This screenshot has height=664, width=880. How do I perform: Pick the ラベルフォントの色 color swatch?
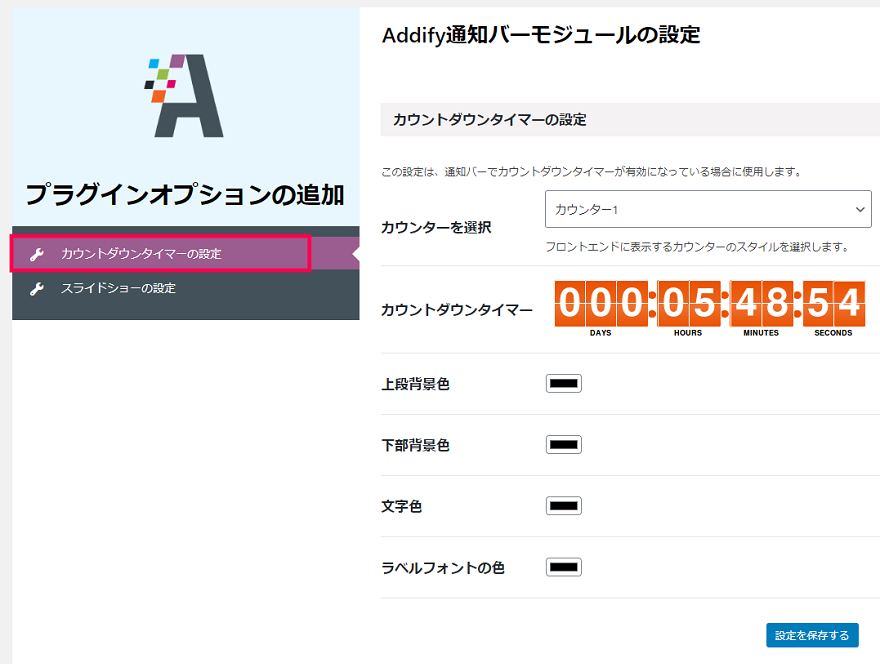[563, 567]
